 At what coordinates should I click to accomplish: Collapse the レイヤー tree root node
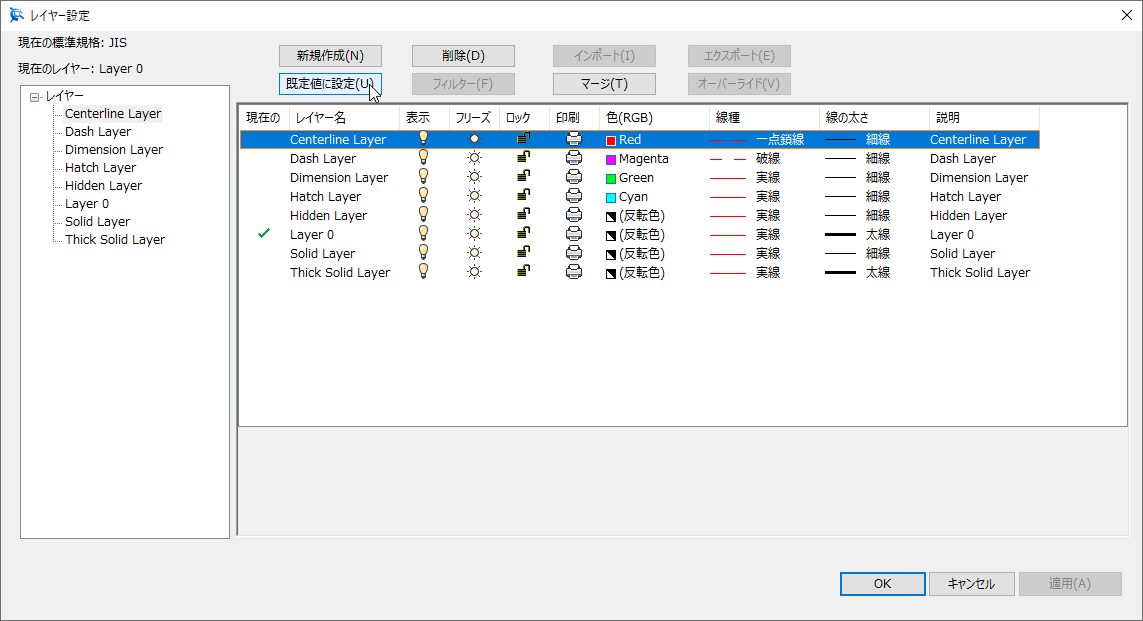tap(35, 97)
